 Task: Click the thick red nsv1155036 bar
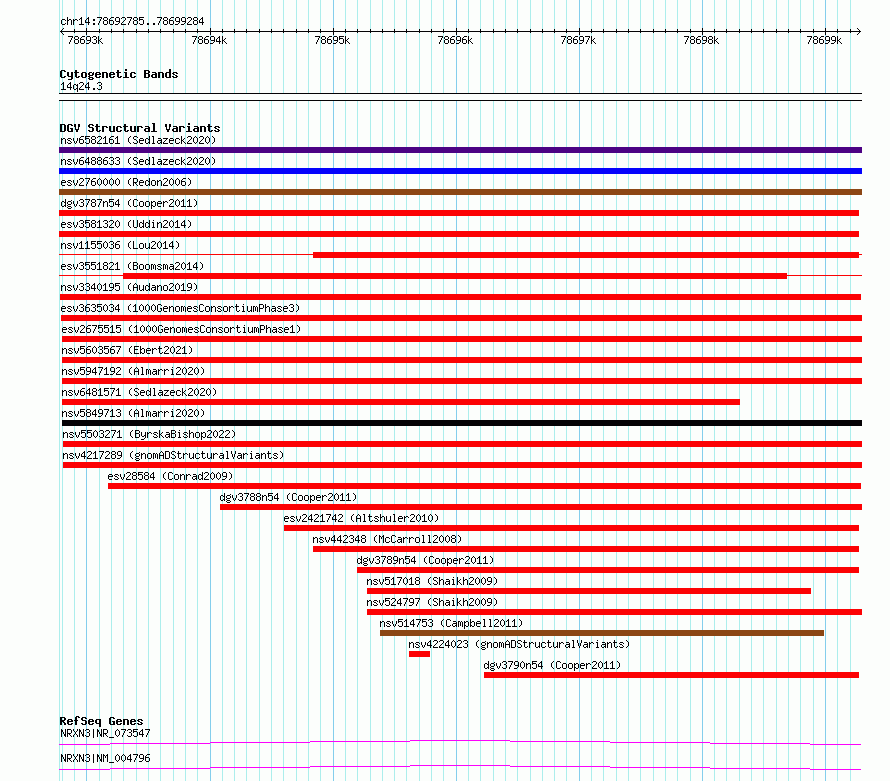coord(586,255)
